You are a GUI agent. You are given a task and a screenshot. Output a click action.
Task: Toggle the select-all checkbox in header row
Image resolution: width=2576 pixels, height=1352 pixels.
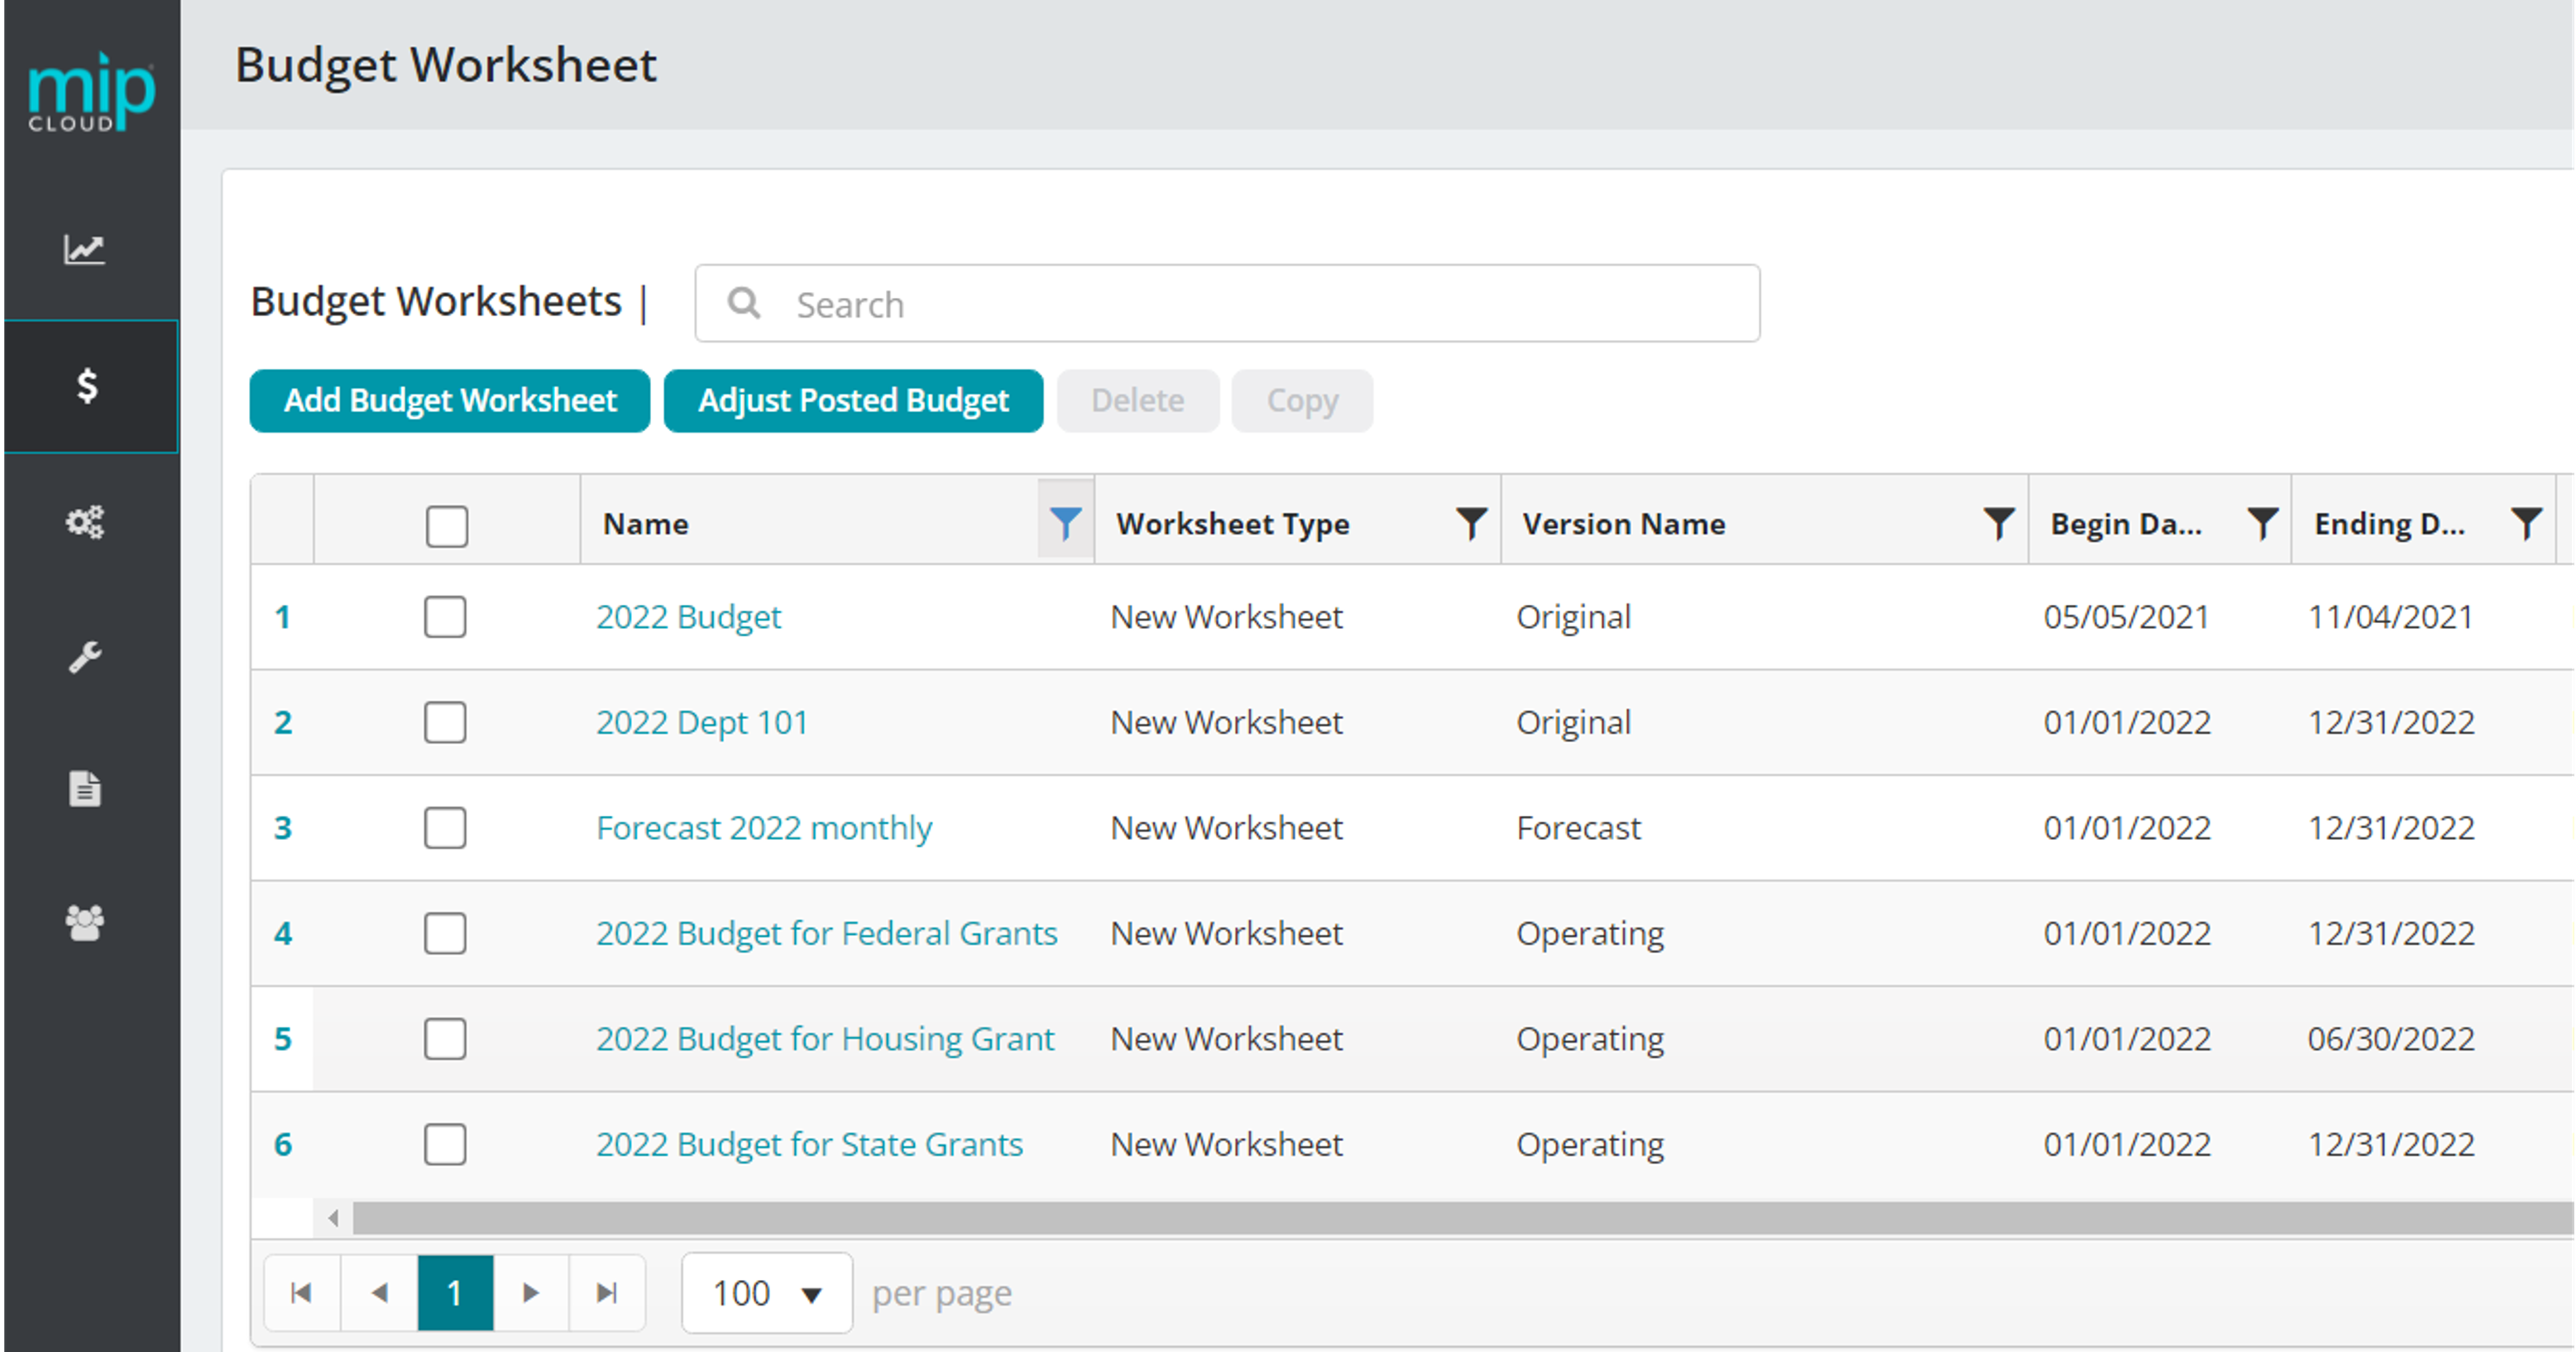[x=447, y=524]
